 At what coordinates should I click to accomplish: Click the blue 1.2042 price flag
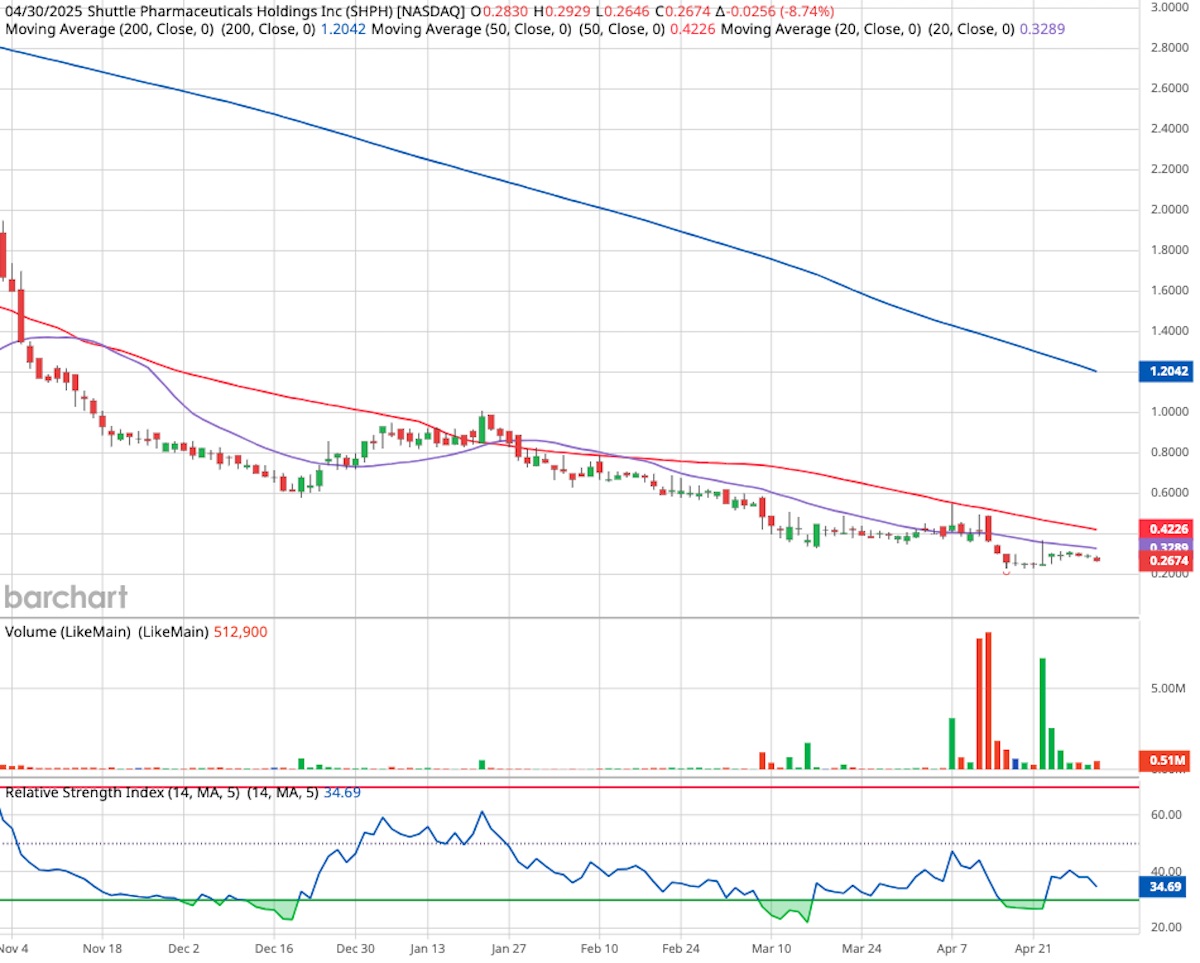[1166, 371]
